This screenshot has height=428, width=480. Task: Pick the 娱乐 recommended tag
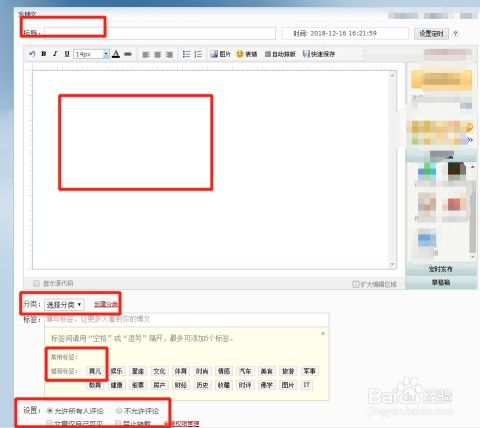click(x=116, y=371)
